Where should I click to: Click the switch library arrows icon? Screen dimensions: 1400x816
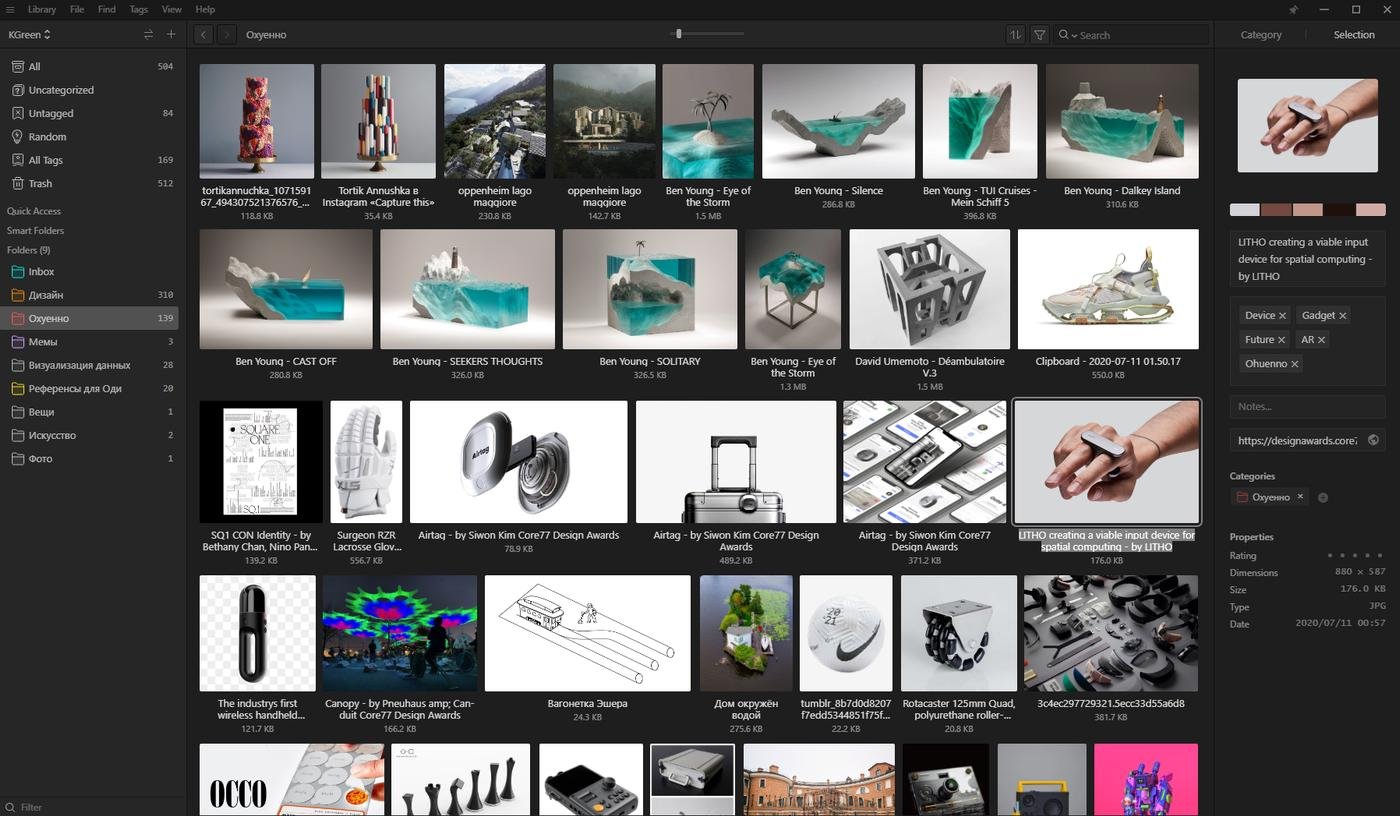pyautogui.click(x=148, y=34)
